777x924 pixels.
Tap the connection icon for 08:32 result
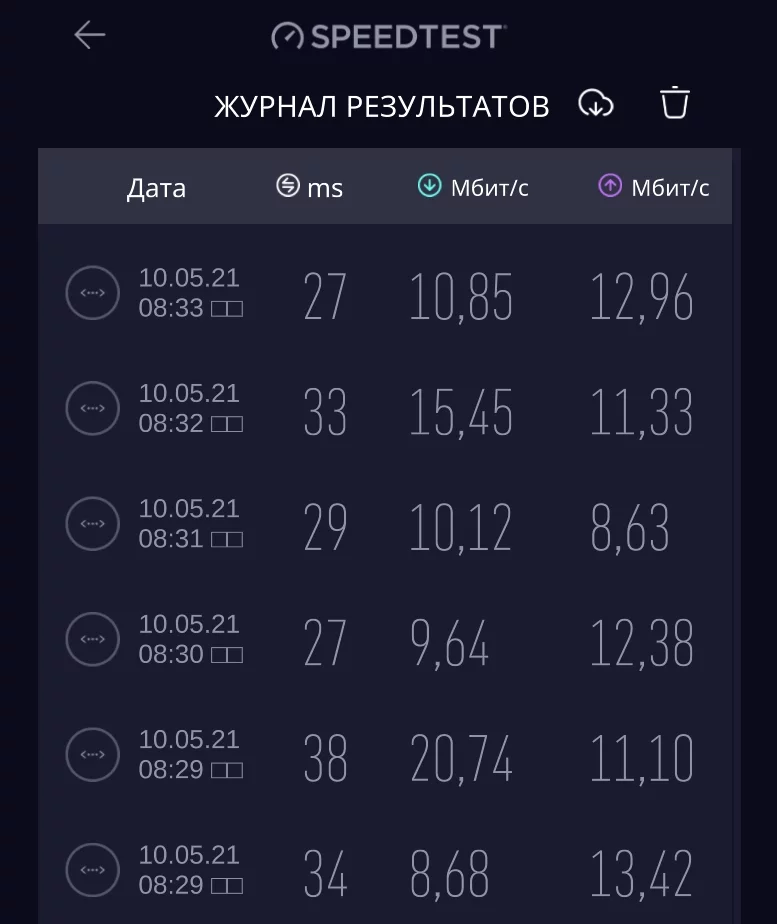tap(92, 409)
